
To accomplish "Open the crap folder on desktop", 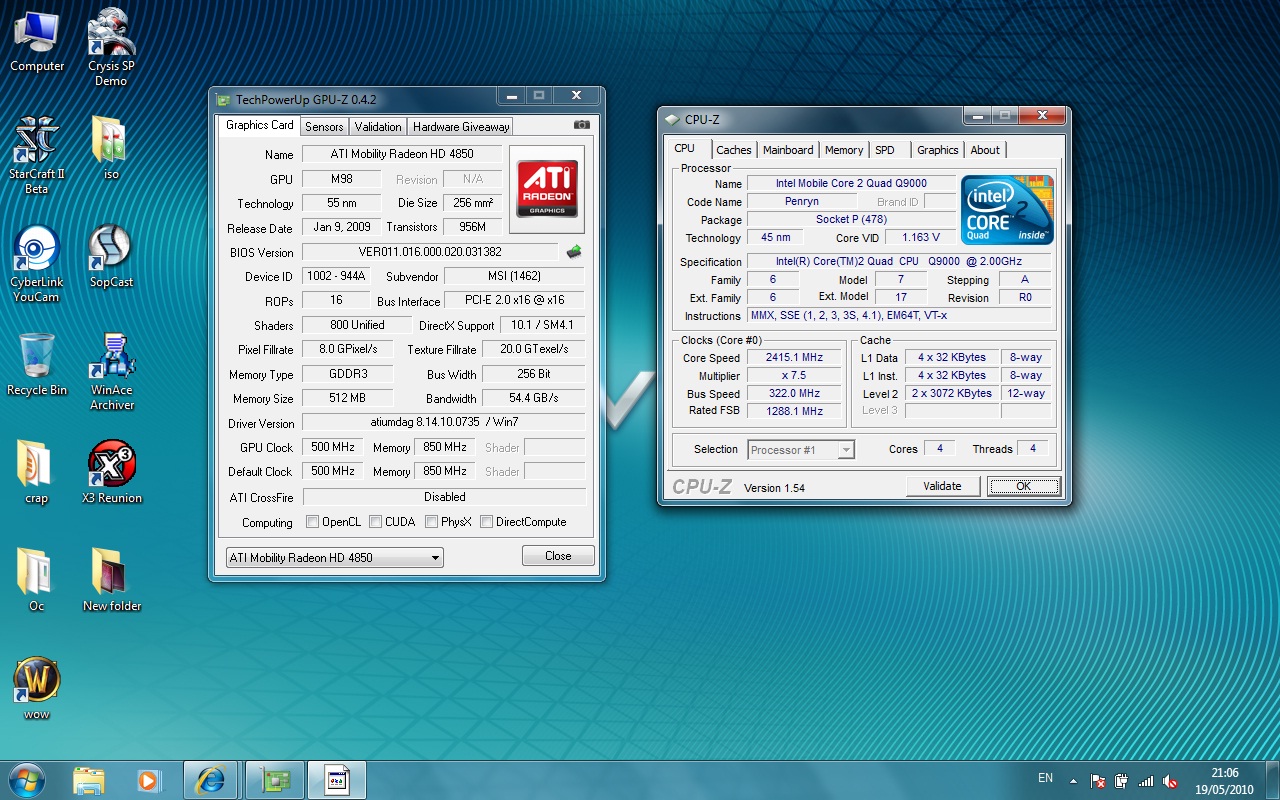I will coord(37,472).
